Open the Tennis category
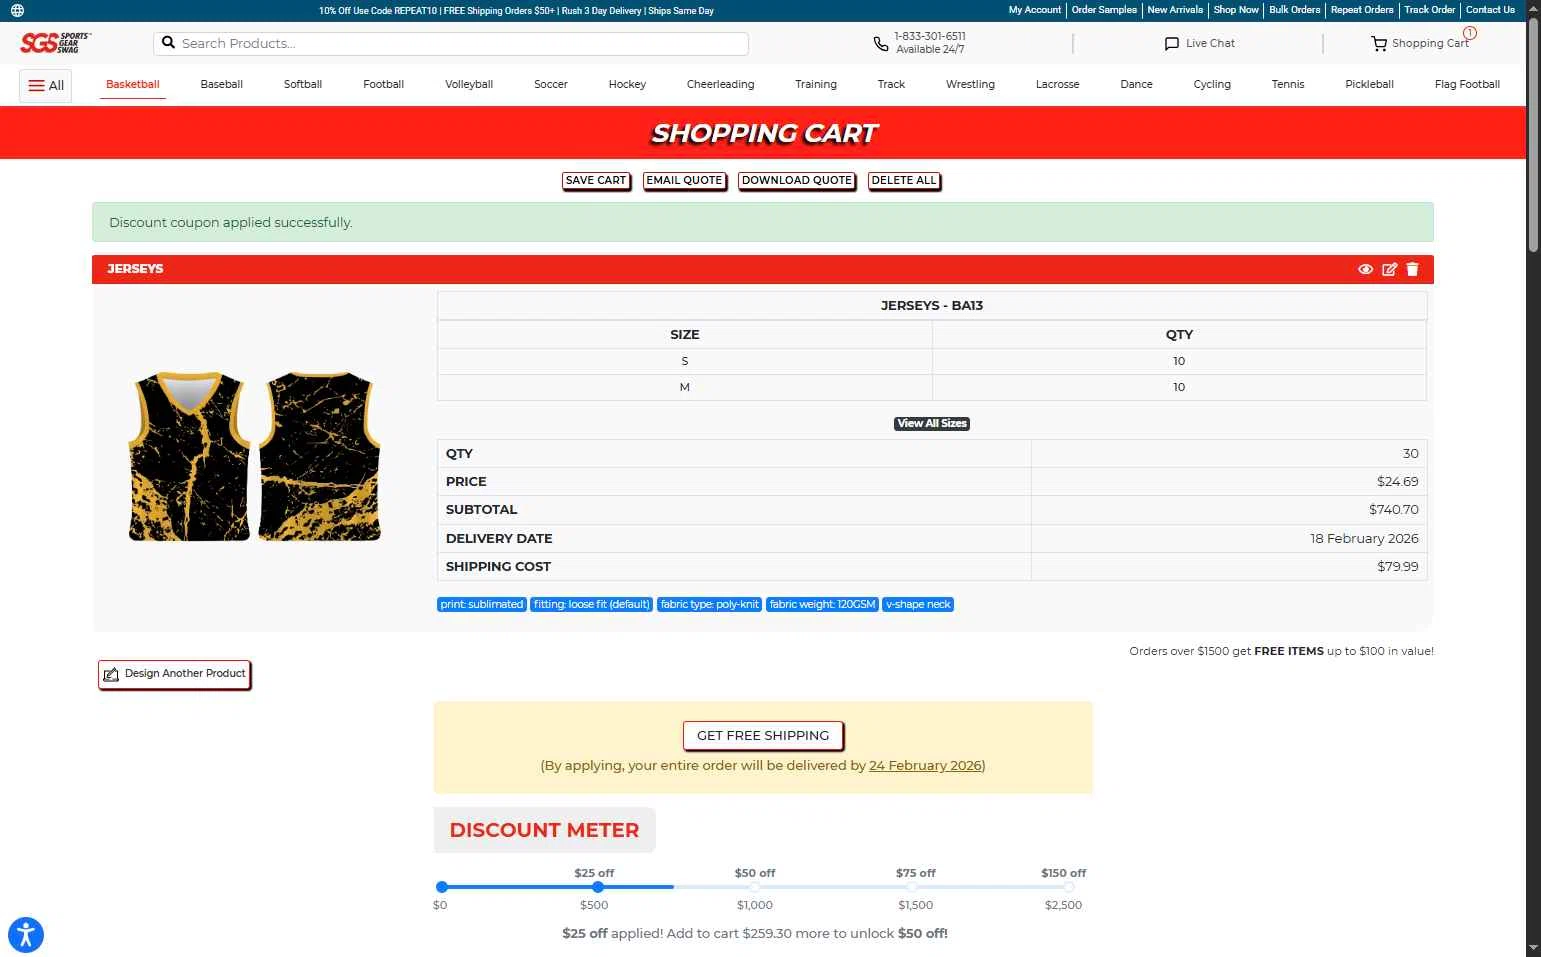This screenshot has width=1541, height=957. [1288, 84]
